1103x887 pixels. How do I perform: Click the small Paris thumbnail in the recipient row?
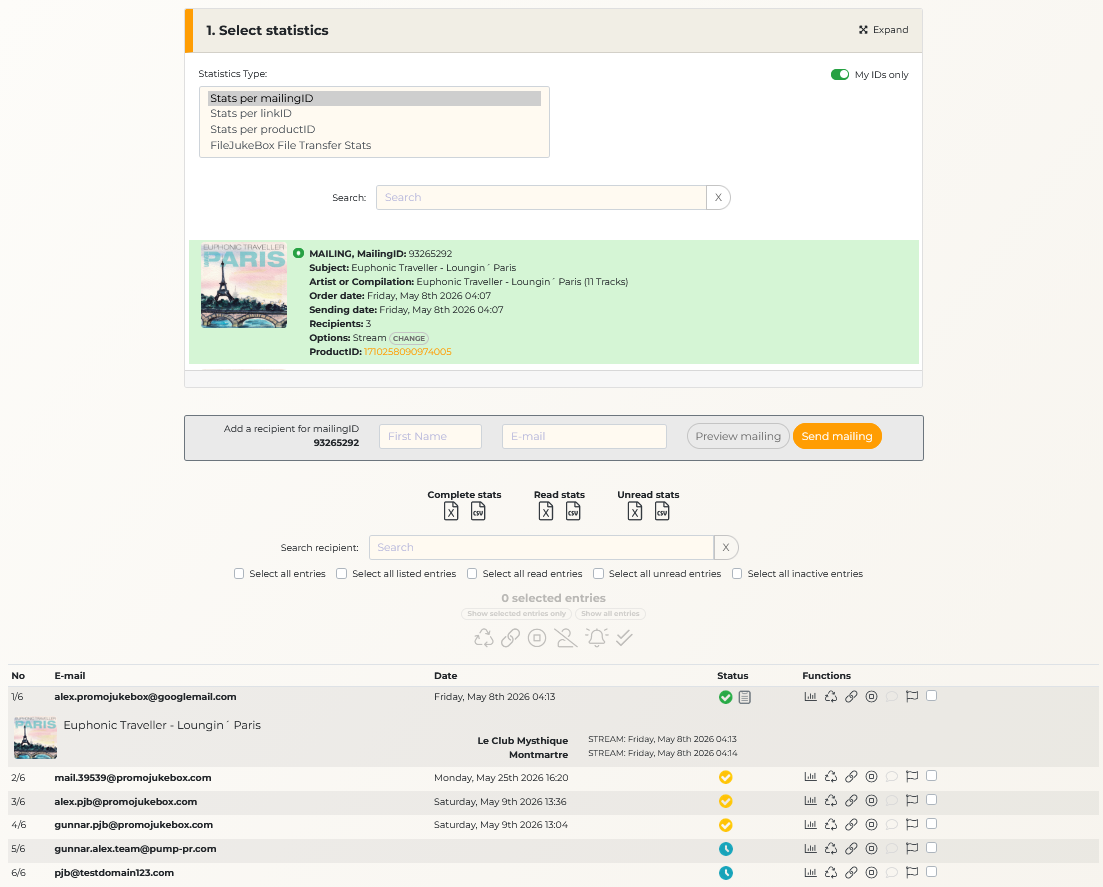pos(35,737)
